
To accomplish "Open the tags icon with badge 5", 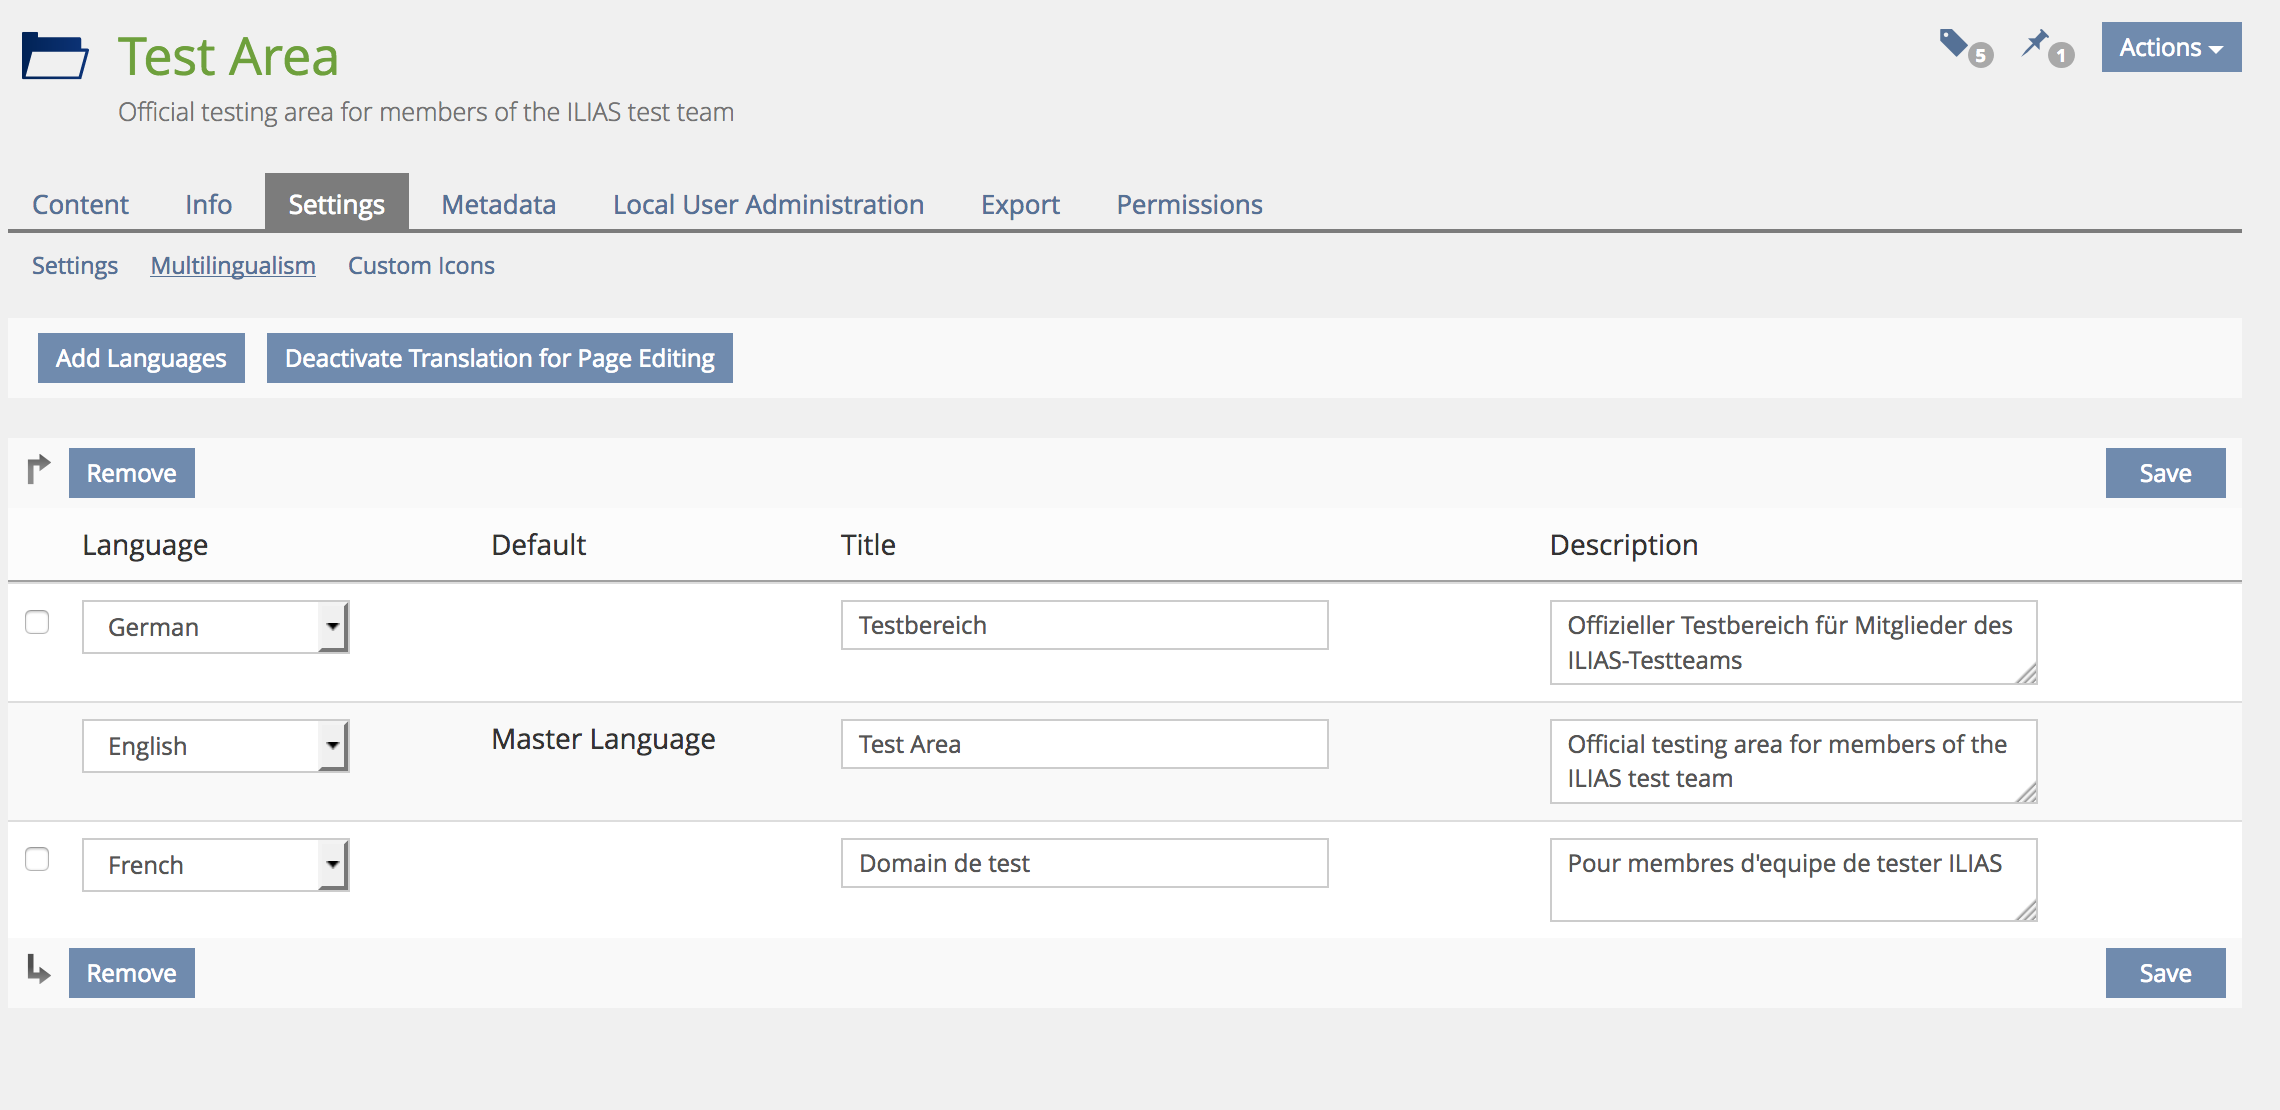I will 1954,44.
